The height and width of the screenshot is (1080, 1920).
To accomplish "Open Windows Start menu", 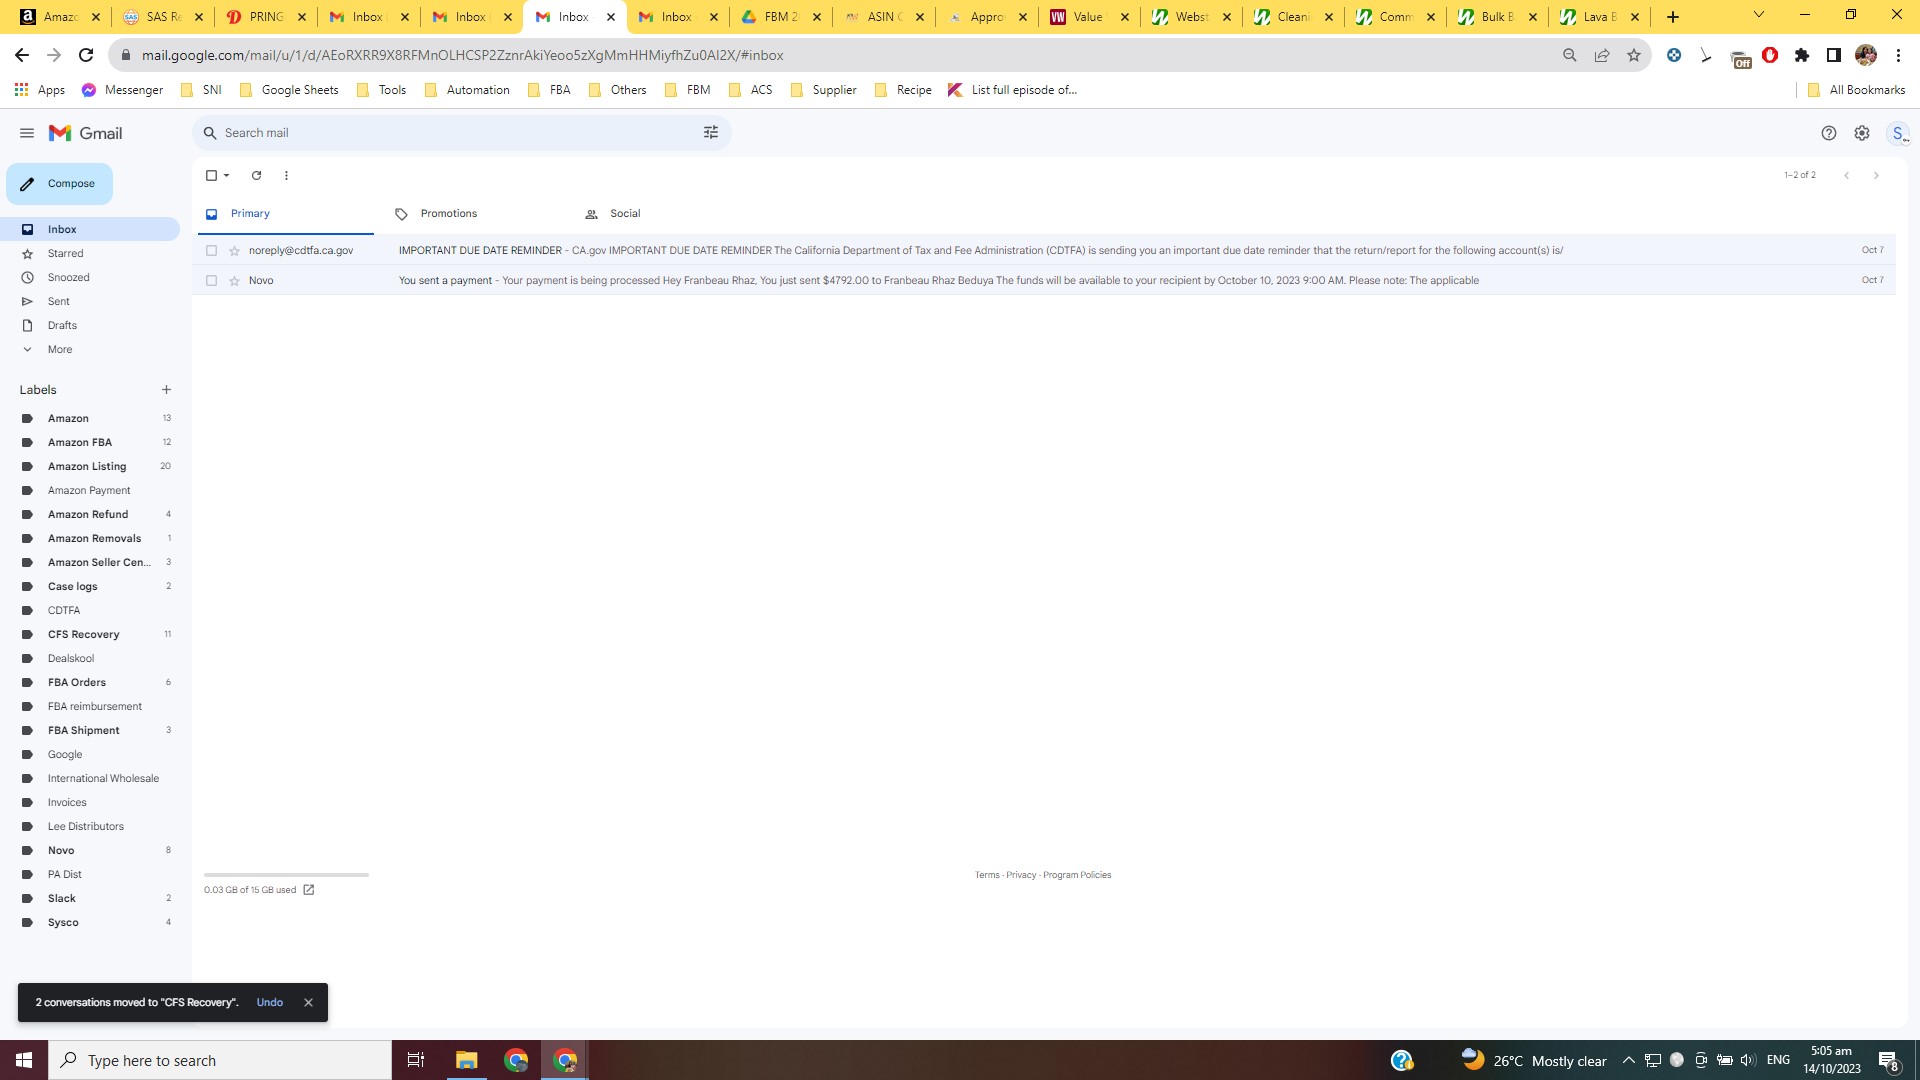I will pyautogui.click(x=24, y=1060).
